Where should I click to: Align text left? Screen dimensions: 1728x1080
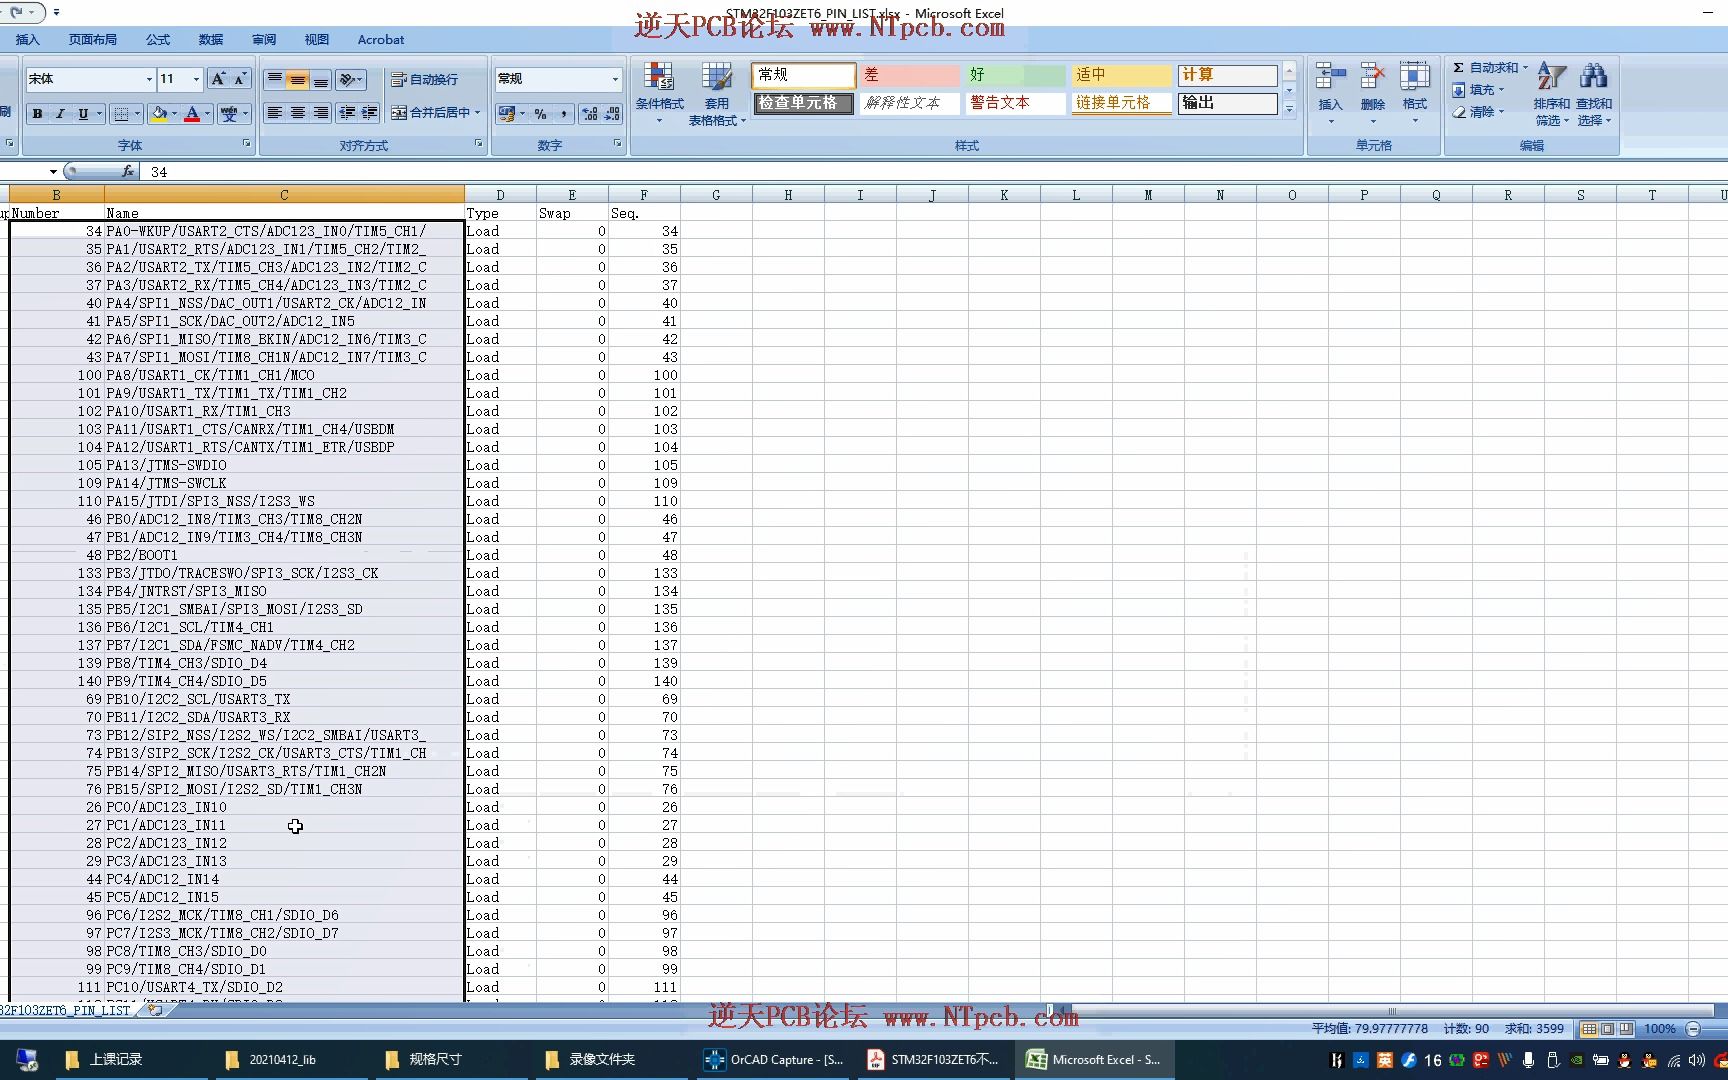274,113
